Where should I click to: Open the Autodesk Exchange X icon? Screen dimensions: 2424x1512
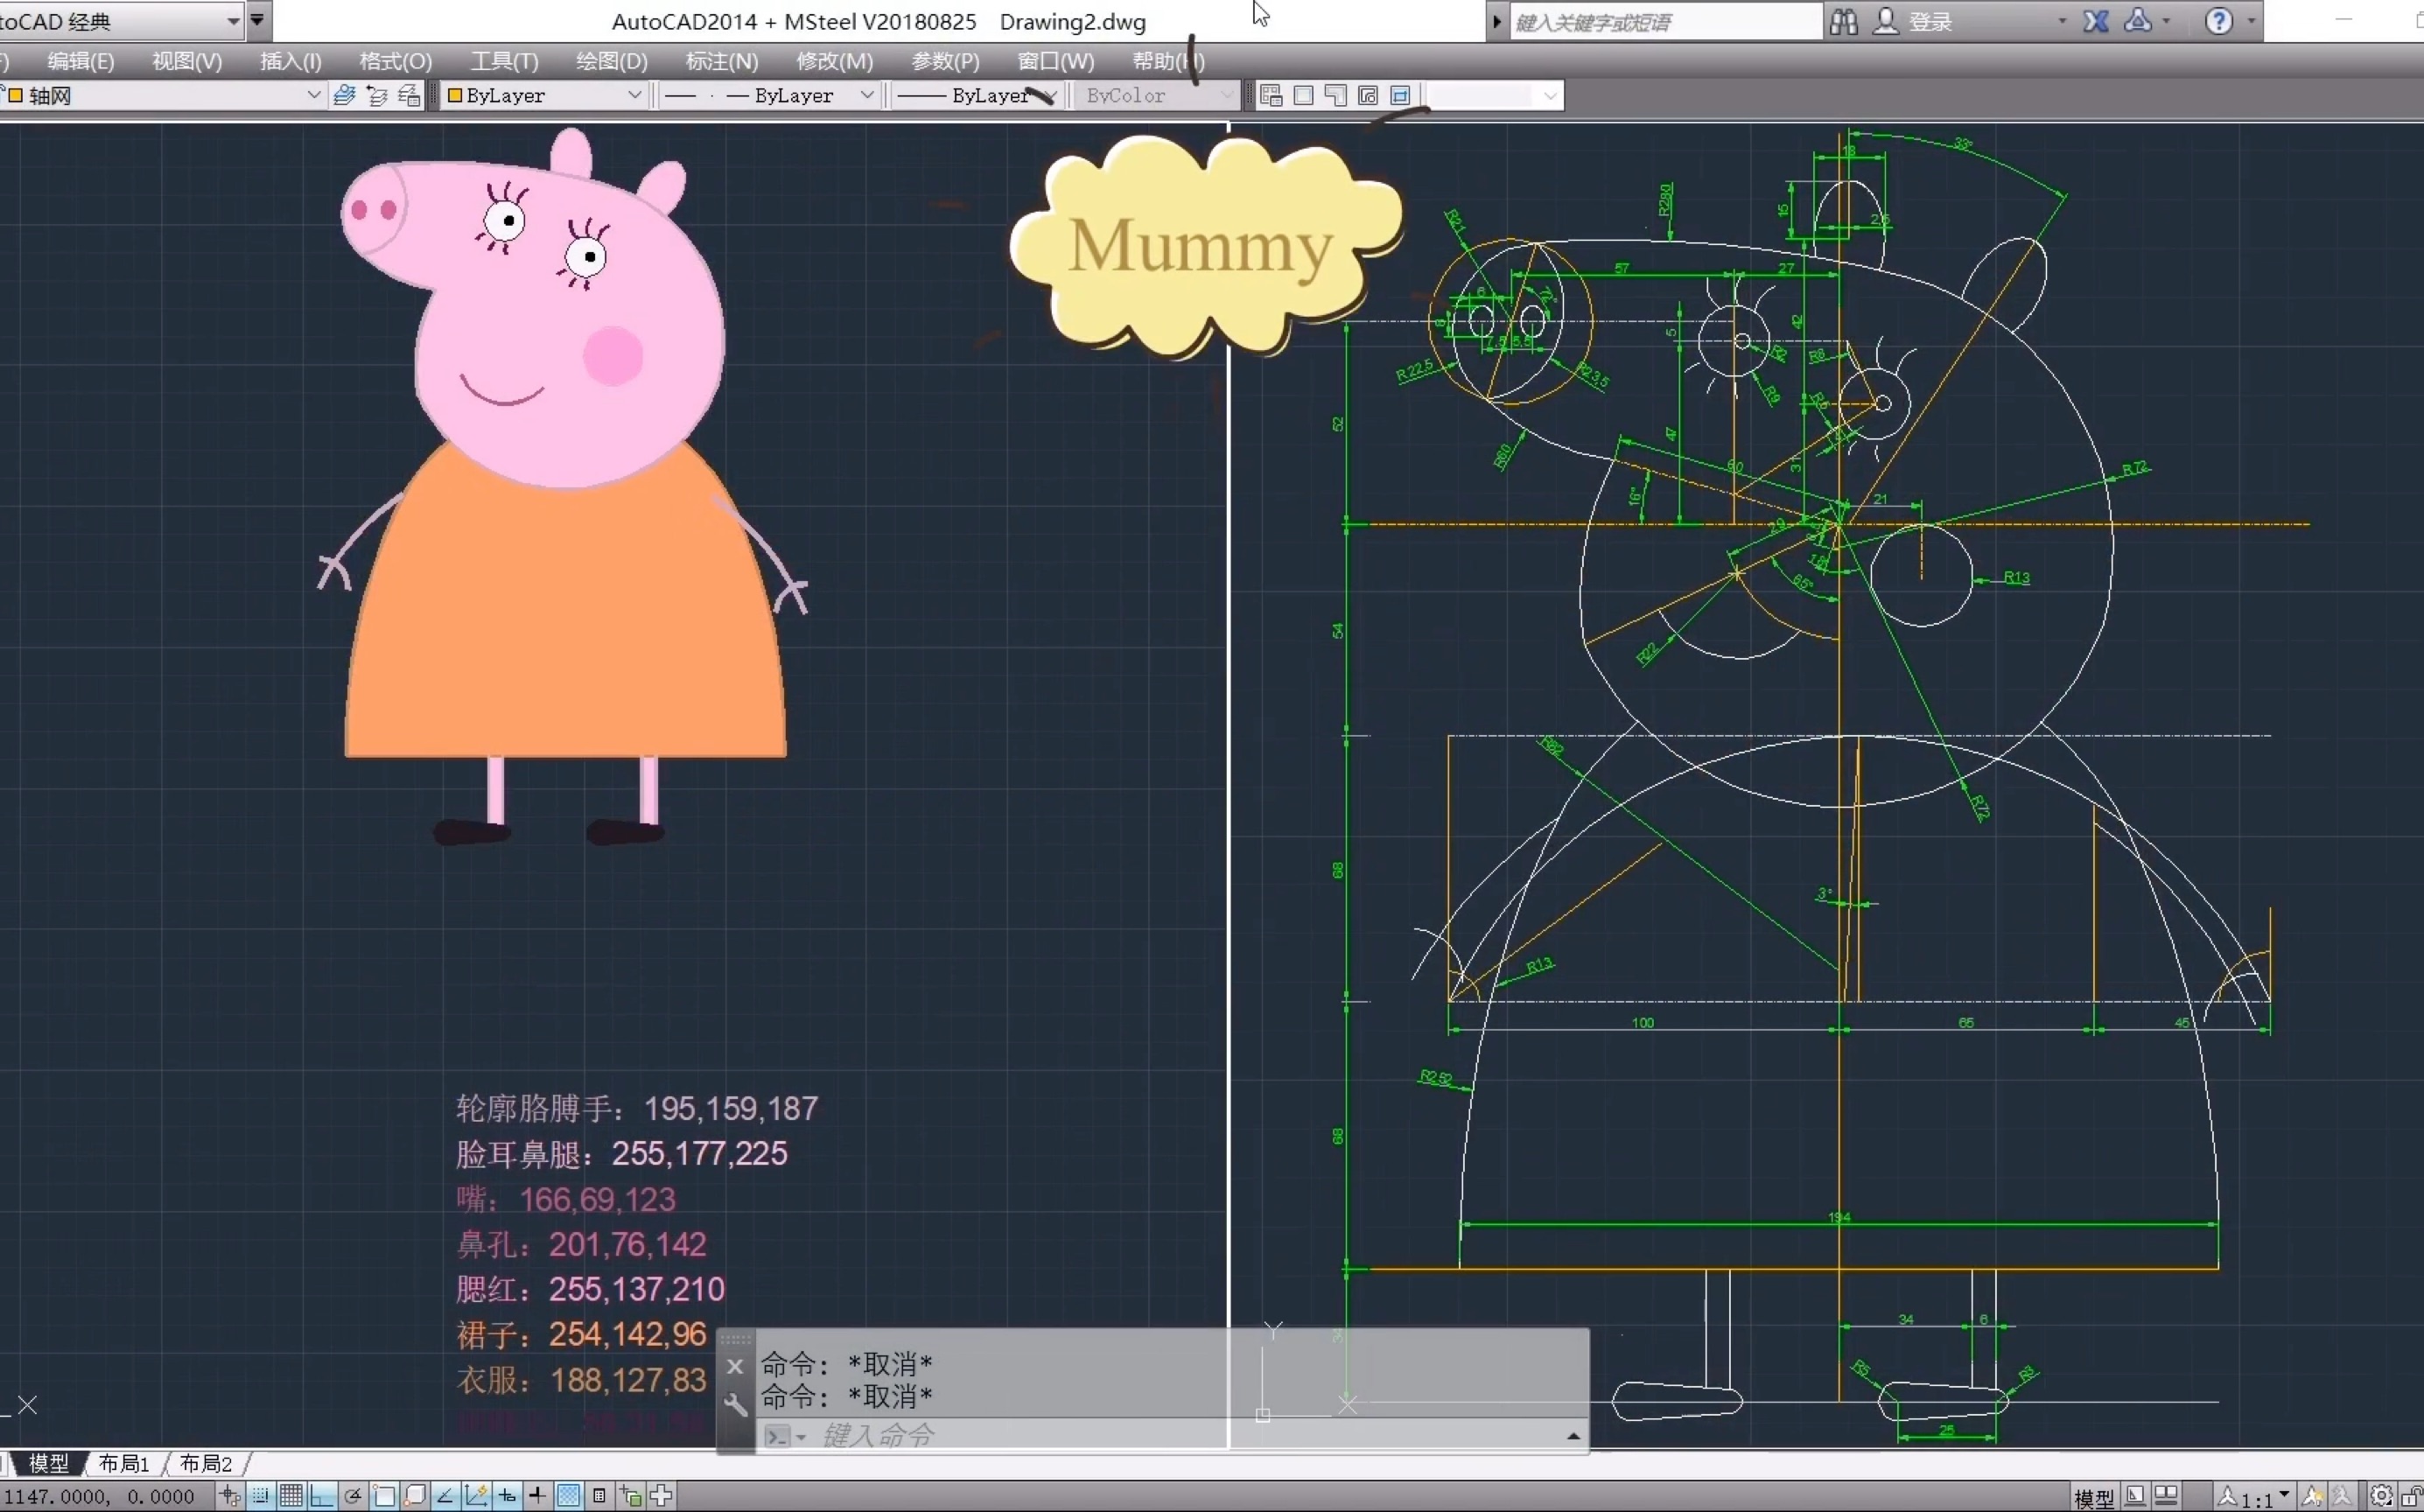pyautogui.click(x=2096, y=22)
